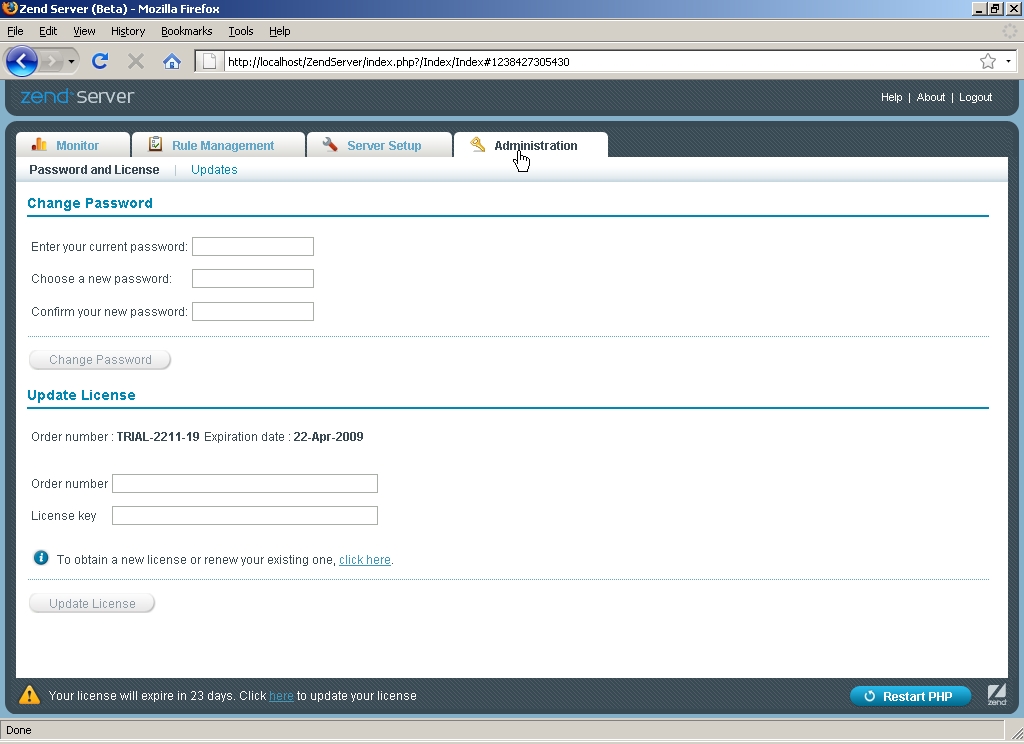Open the Edit menu

point(48,31)
